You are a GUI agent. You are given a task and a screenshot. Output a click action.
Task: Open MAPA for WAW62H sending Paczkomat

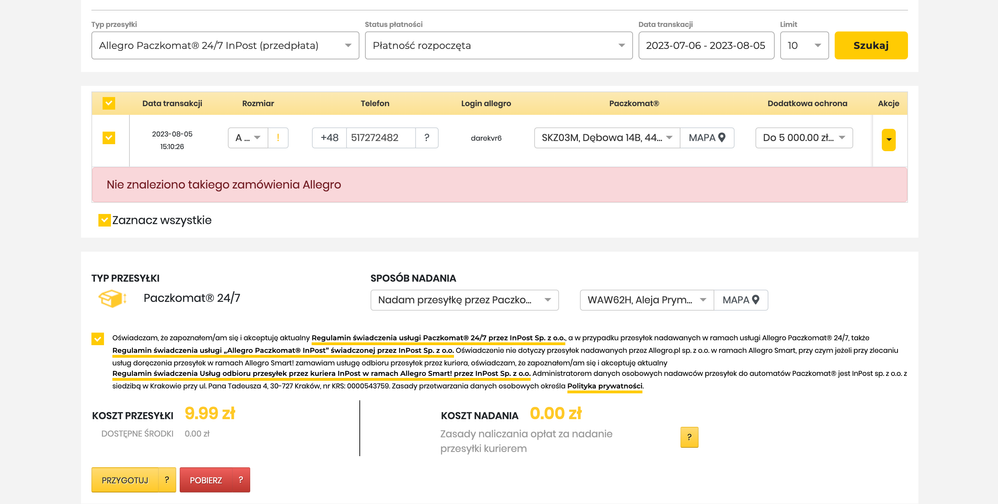coord(741,300)
